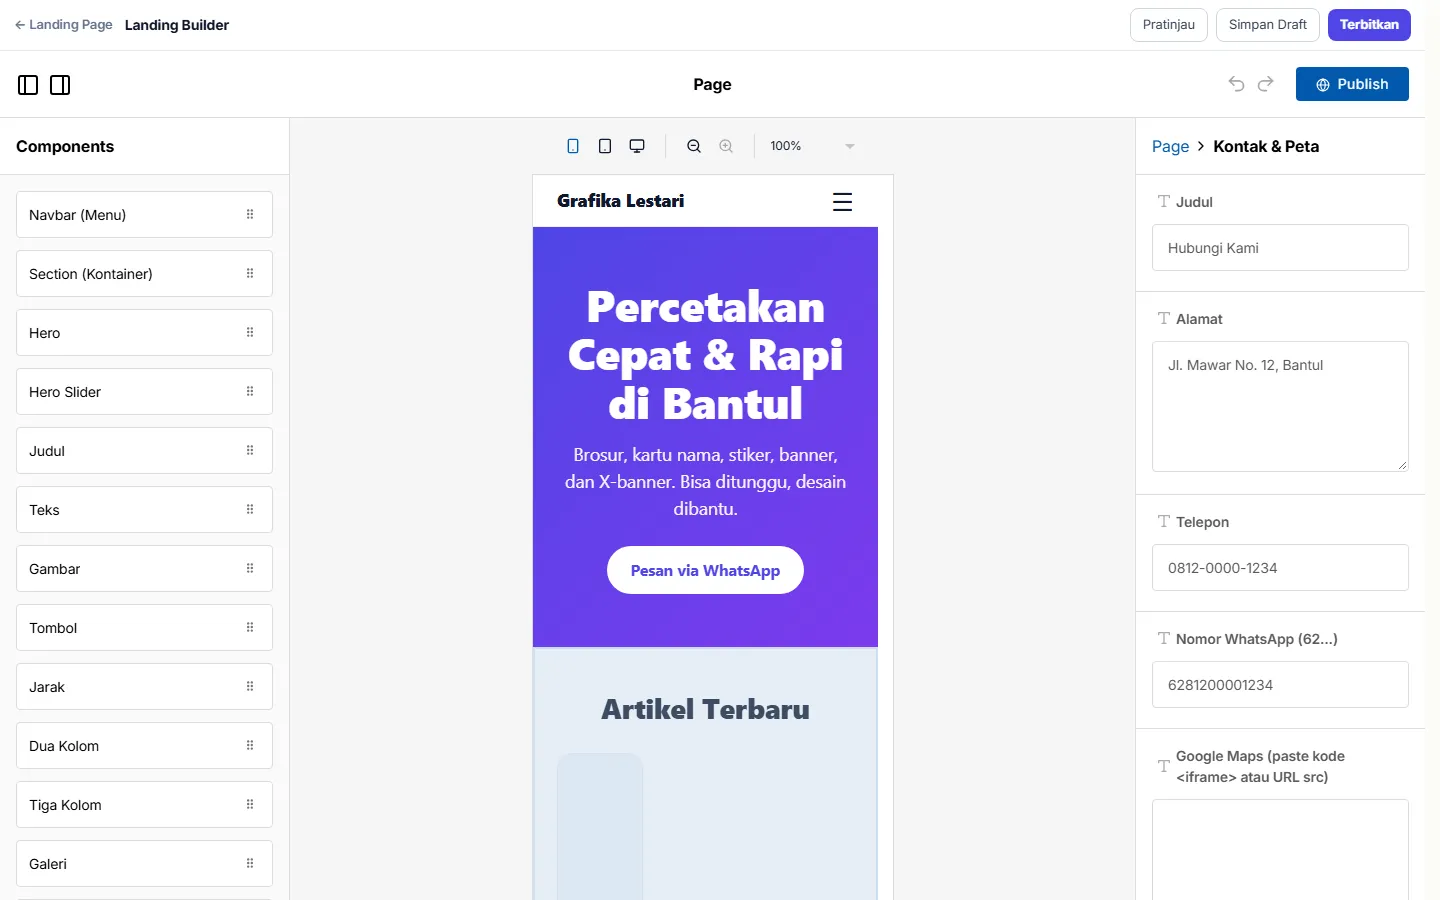Grab drag handle of Galeri component

[x=250, y=863]
